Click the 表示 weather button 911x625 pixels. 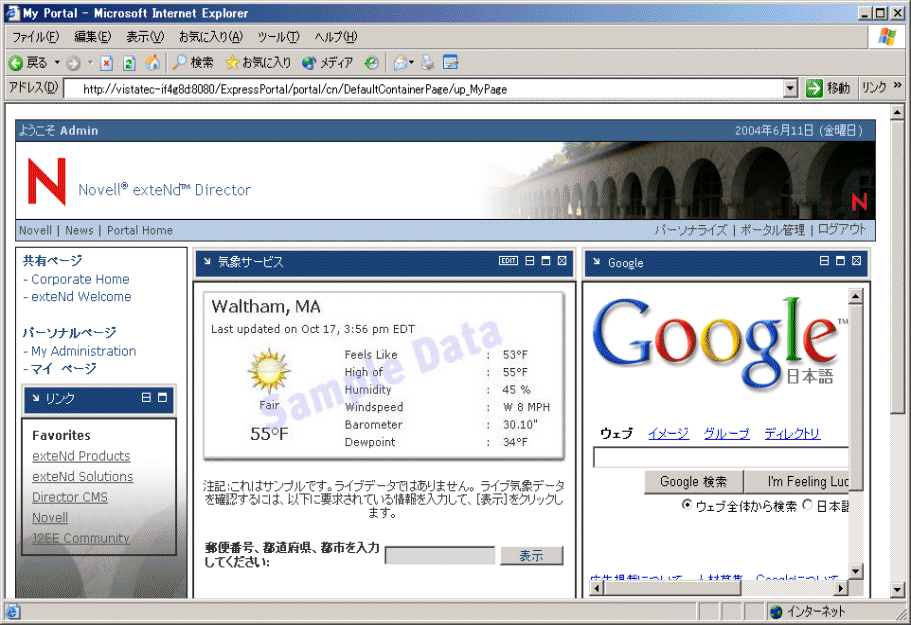click(x=532, y=556)
